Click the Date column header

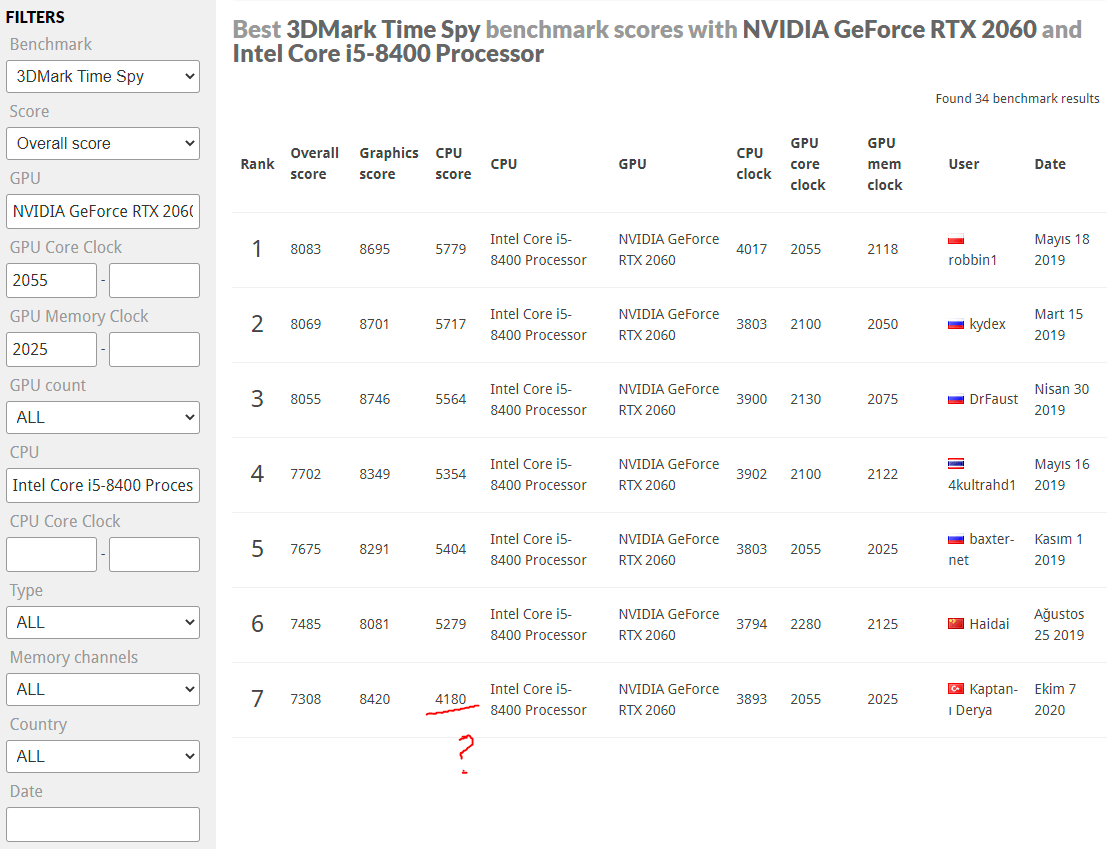pos(1050,164)
